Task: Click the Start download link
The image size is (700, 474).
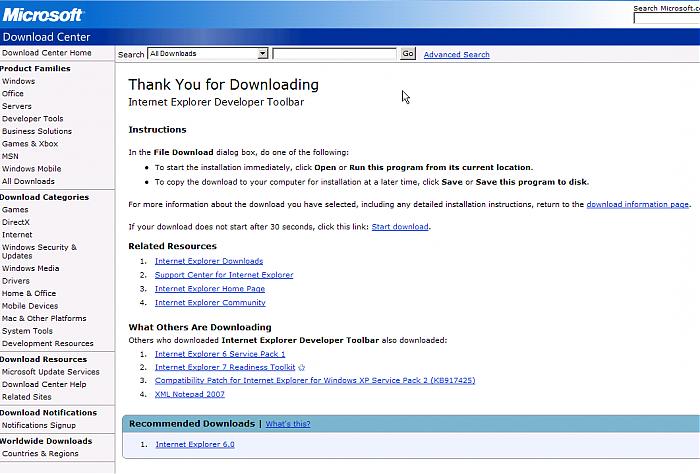Action: click(400, 227)
